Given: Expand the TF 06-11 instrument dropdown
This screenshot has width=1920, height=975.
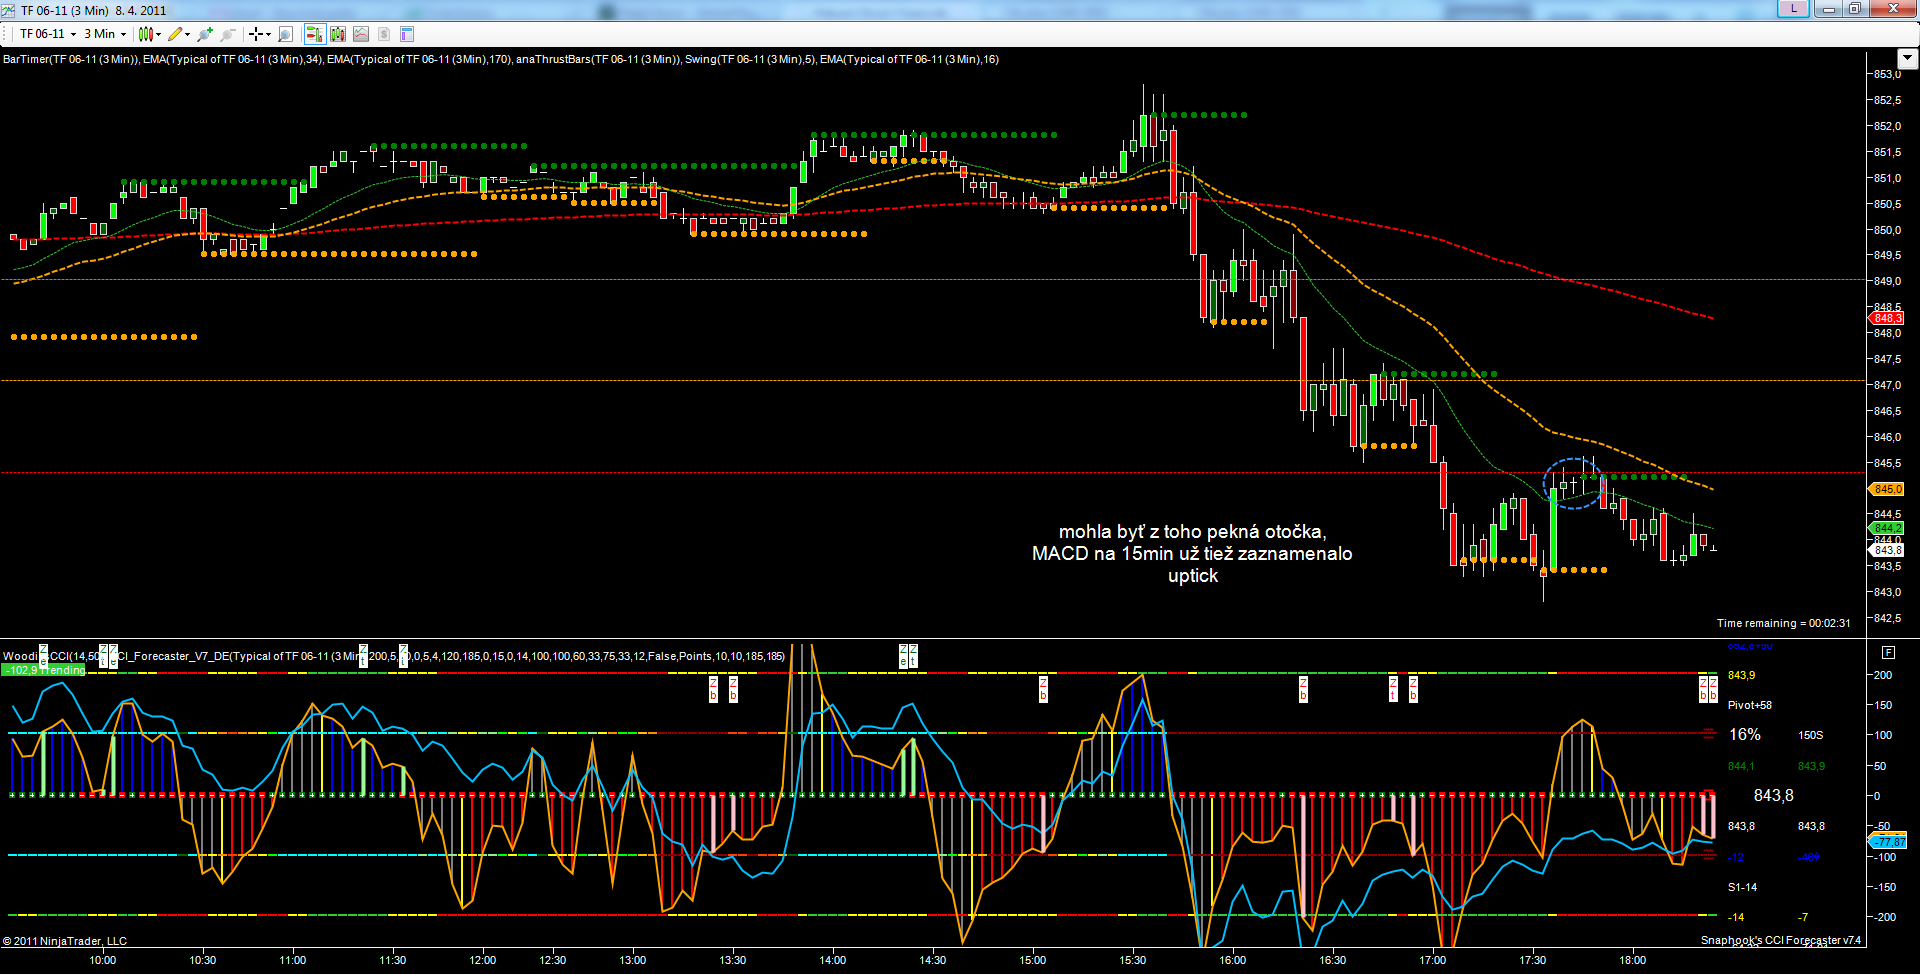Looking at the screenshot, I should [73, 34].
